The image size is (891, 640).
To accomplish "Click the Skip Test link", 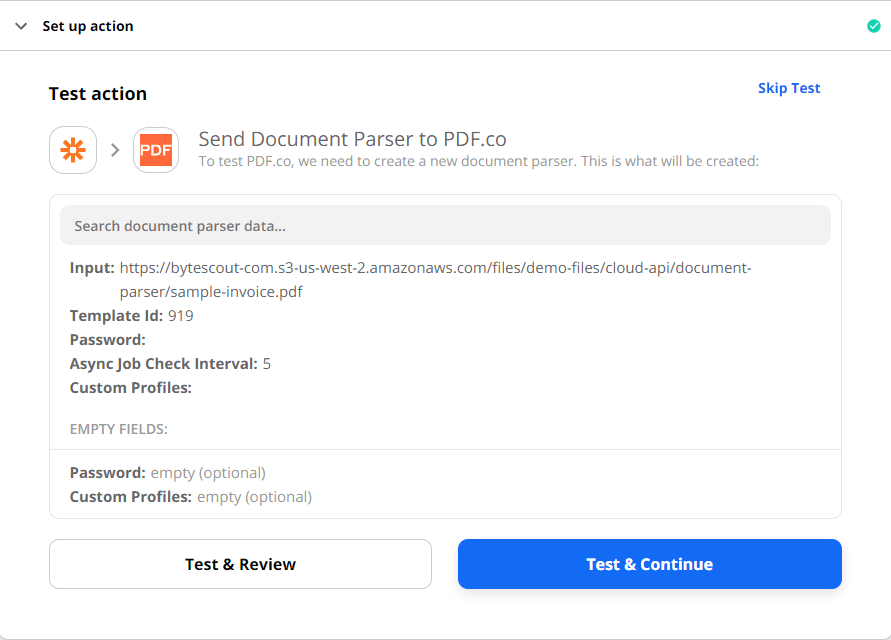I will [789, 88].
